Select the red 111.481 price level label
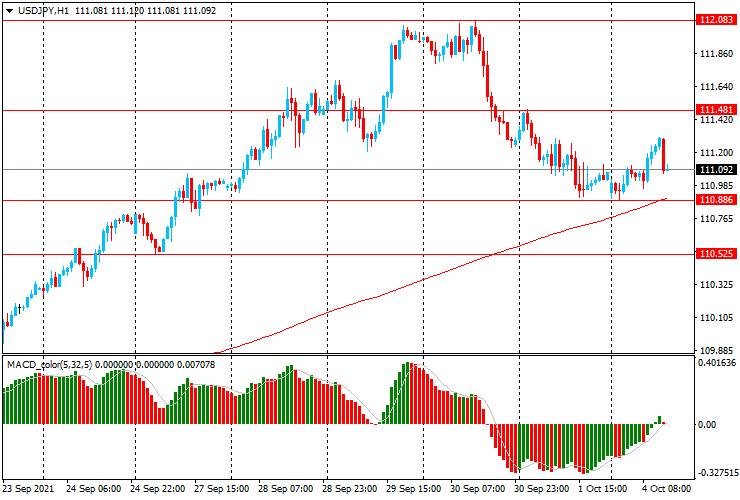The image size is (740, 500). [716, 110]
